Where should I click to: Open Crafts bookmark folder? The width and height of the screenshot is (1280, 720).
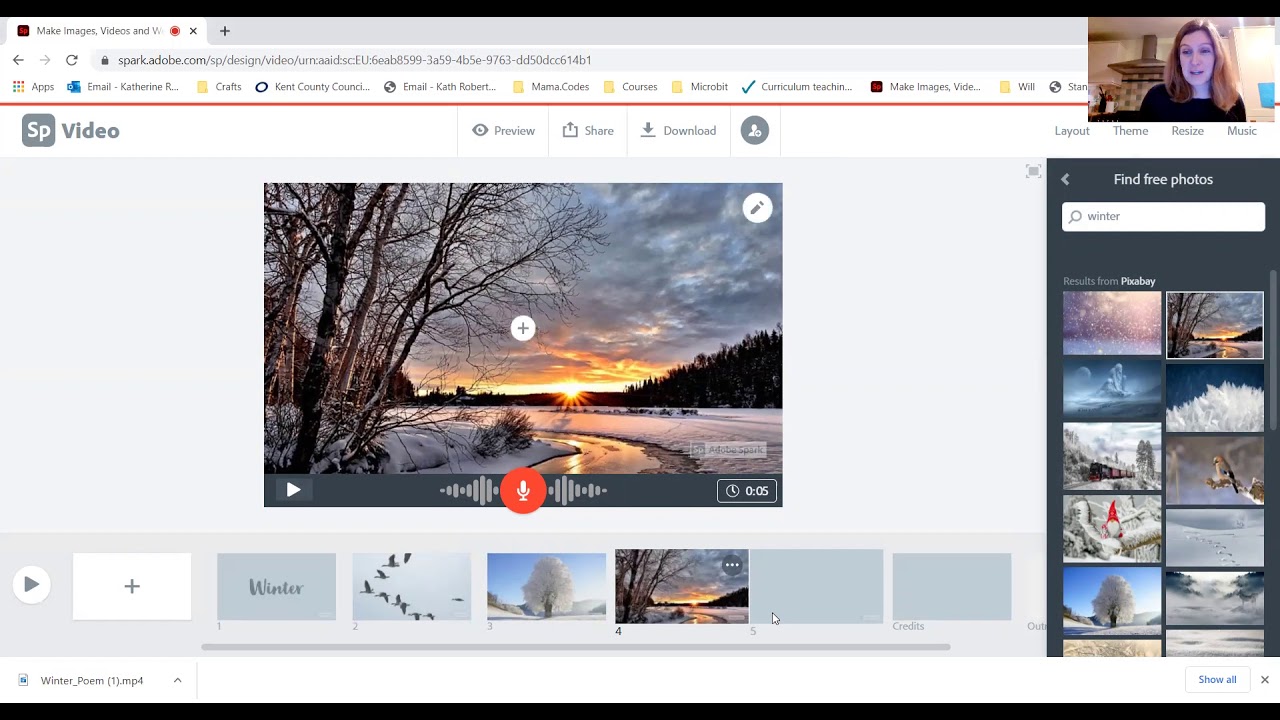219,87
